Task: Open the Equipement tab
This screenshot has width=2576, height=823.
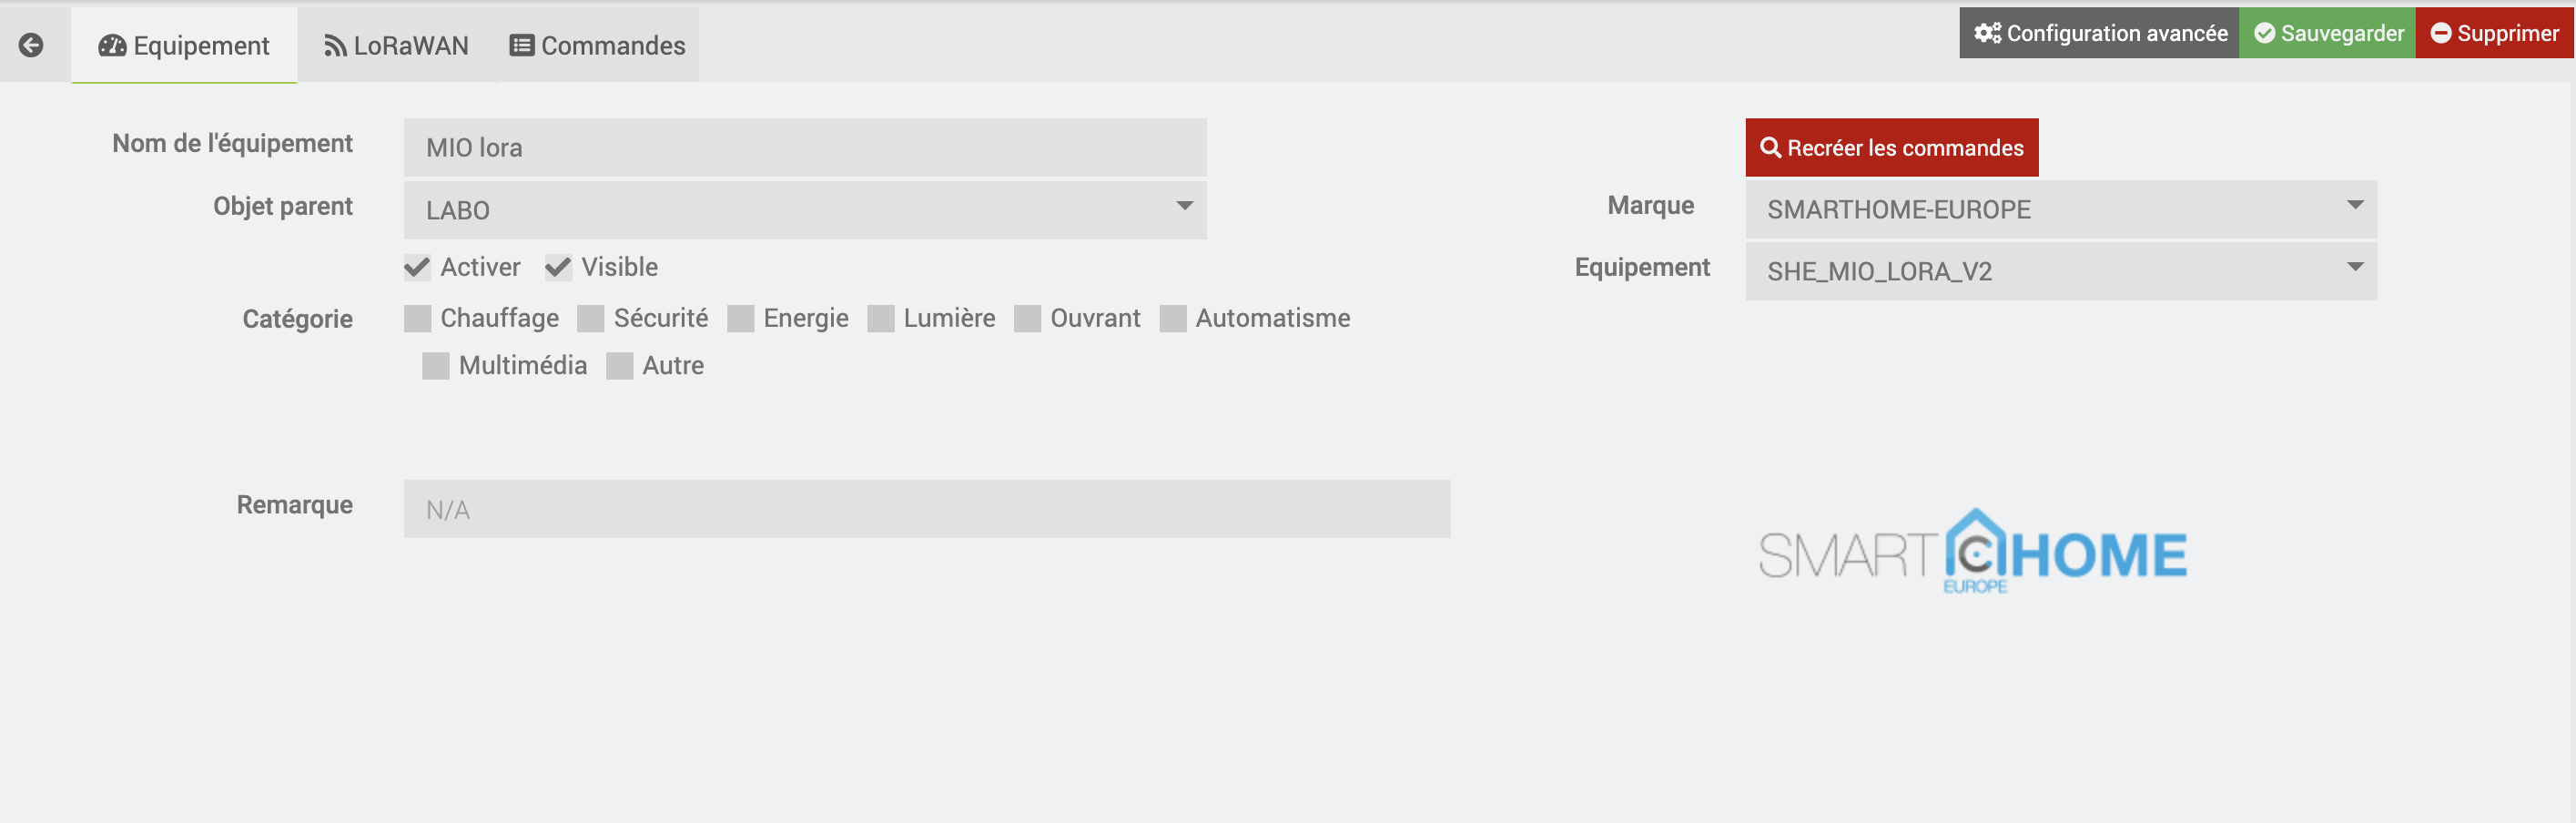Action: pyautogui.click(x=184, y=45)
